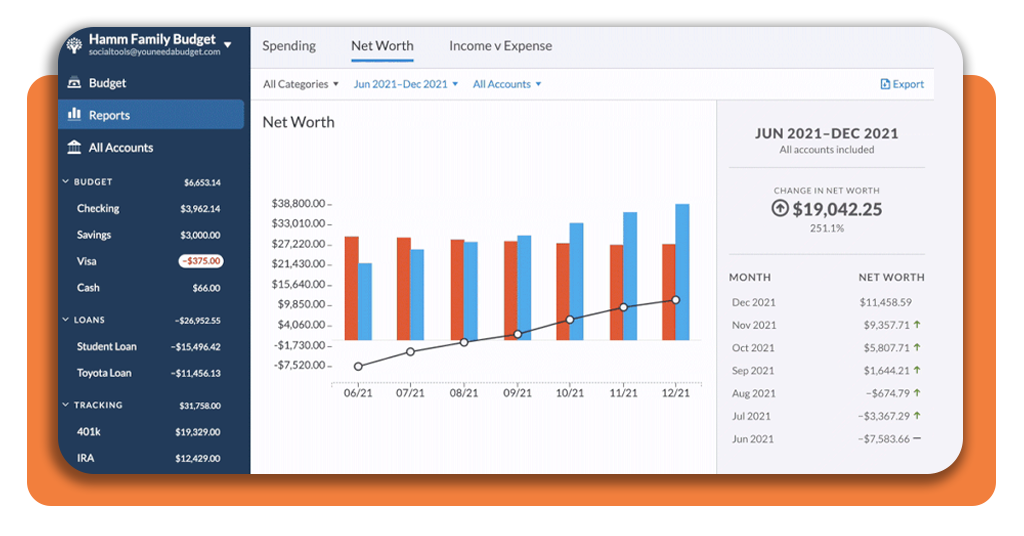Collapse the BUDGET accounts section
The image size is (1024, 536).
66,182
